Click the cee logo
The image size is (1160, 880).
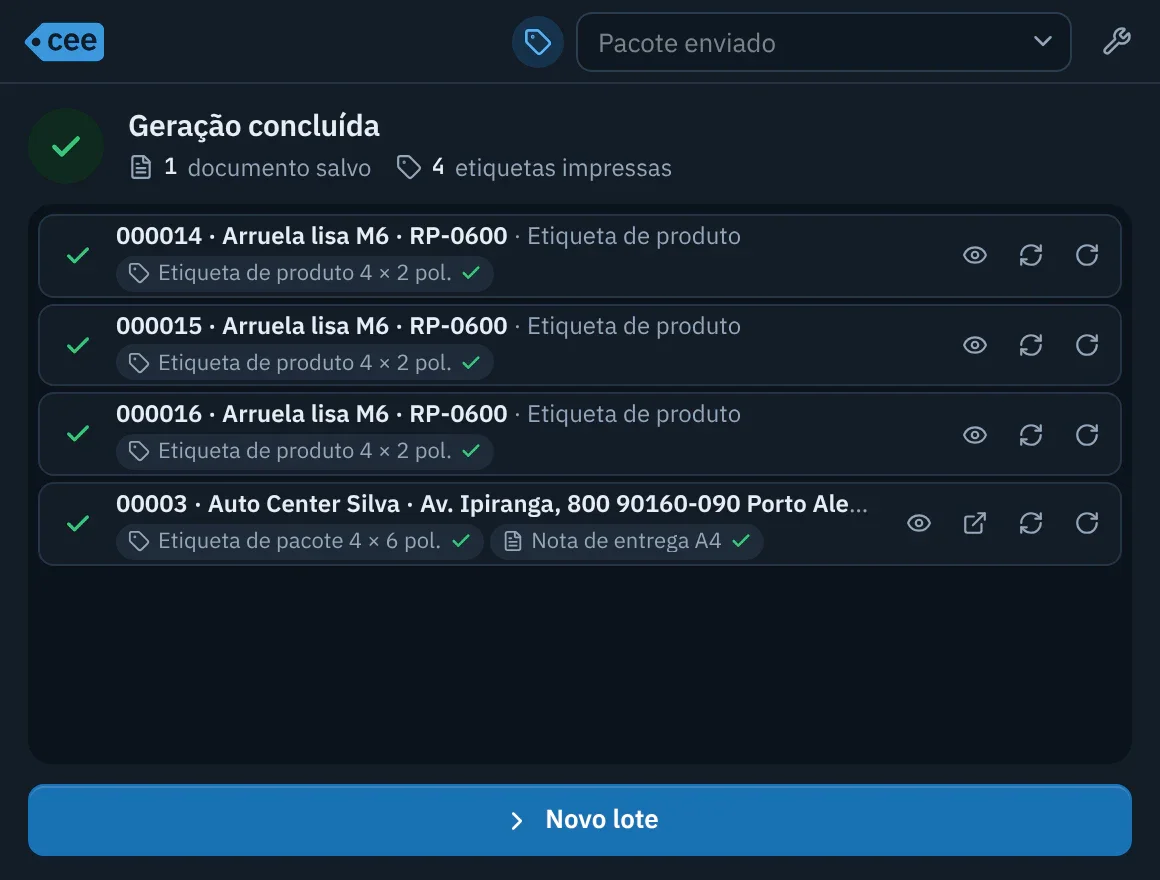pyautogui.click(x=64, y=41)
